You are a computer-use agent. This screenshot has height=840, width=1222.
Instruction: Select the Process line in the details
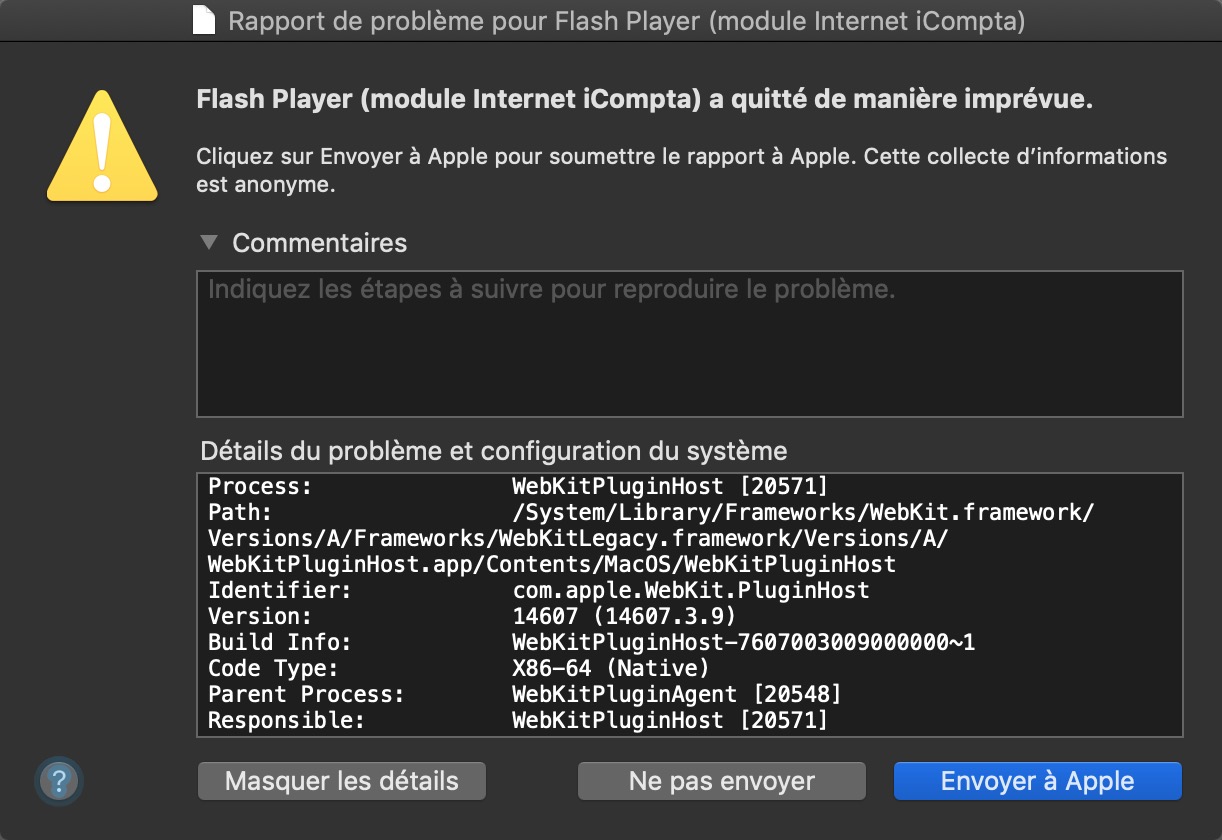[x=518, y=487]
